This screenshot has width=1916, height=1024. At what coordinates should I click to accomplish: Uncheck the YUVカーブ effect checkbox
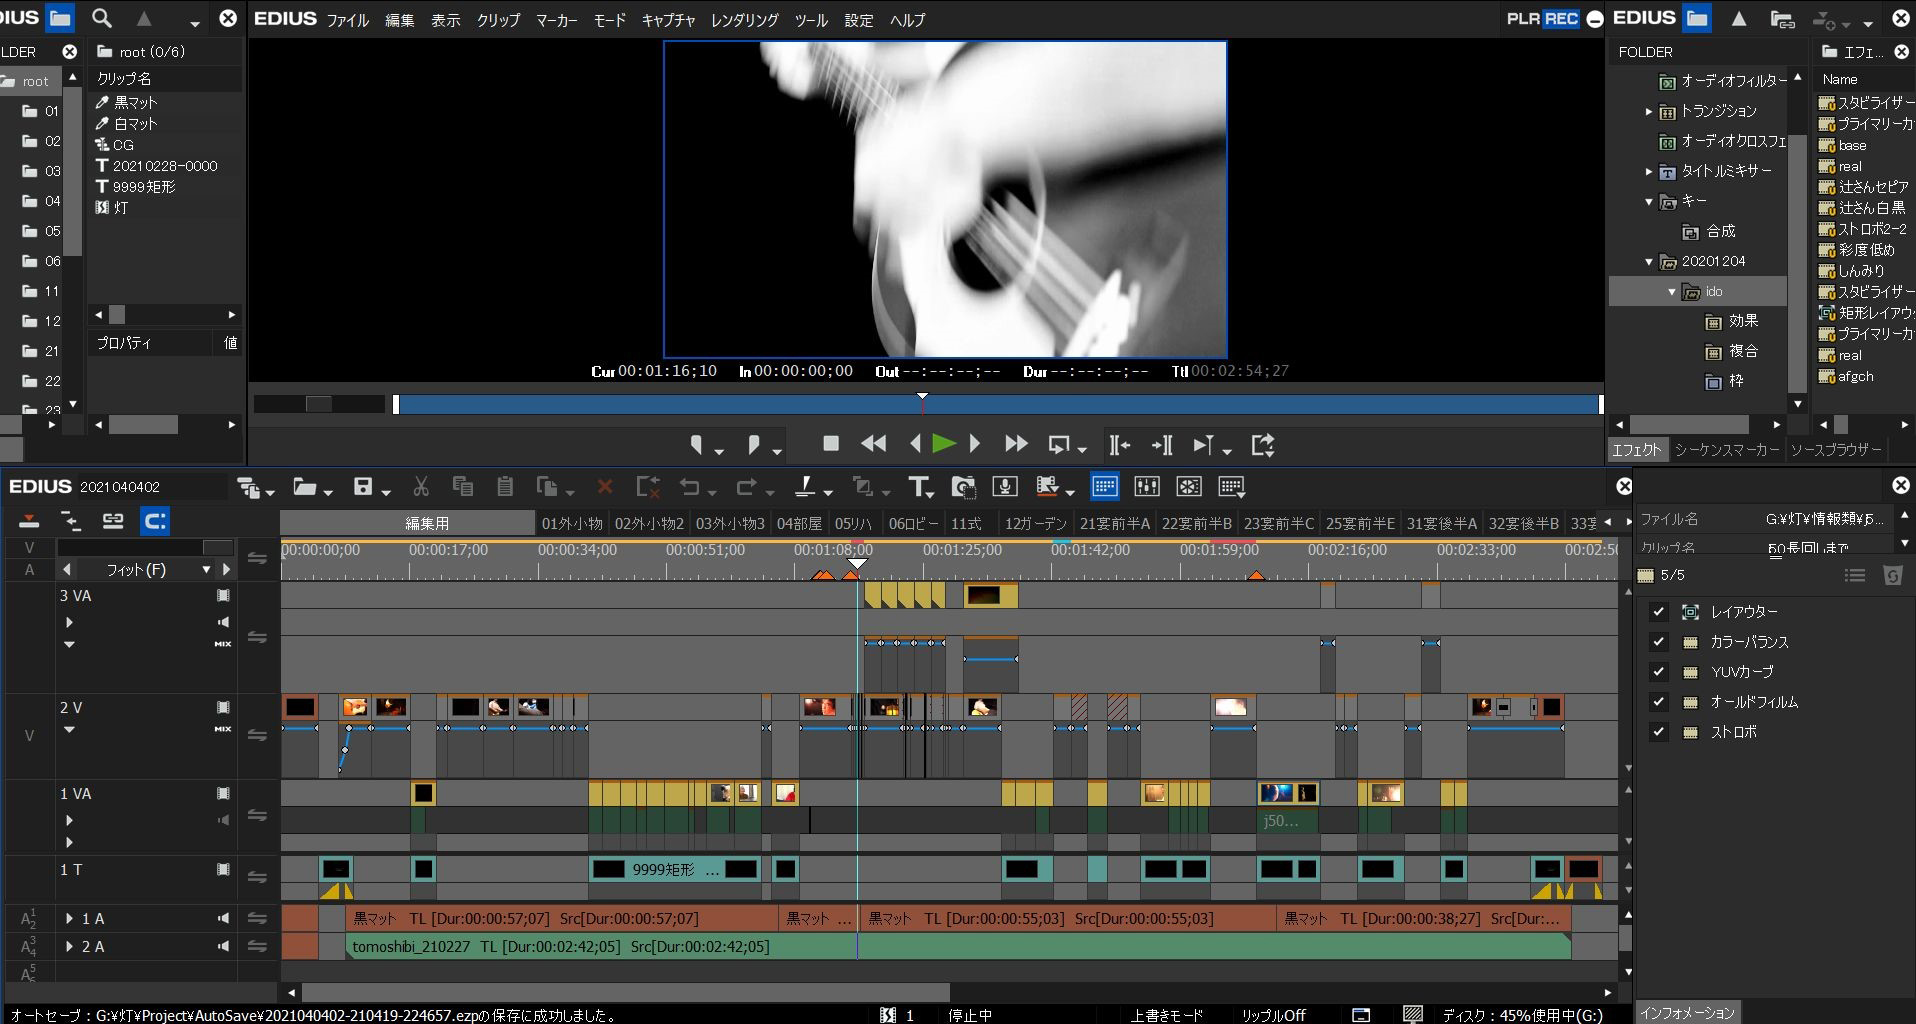pos(1659,672)
